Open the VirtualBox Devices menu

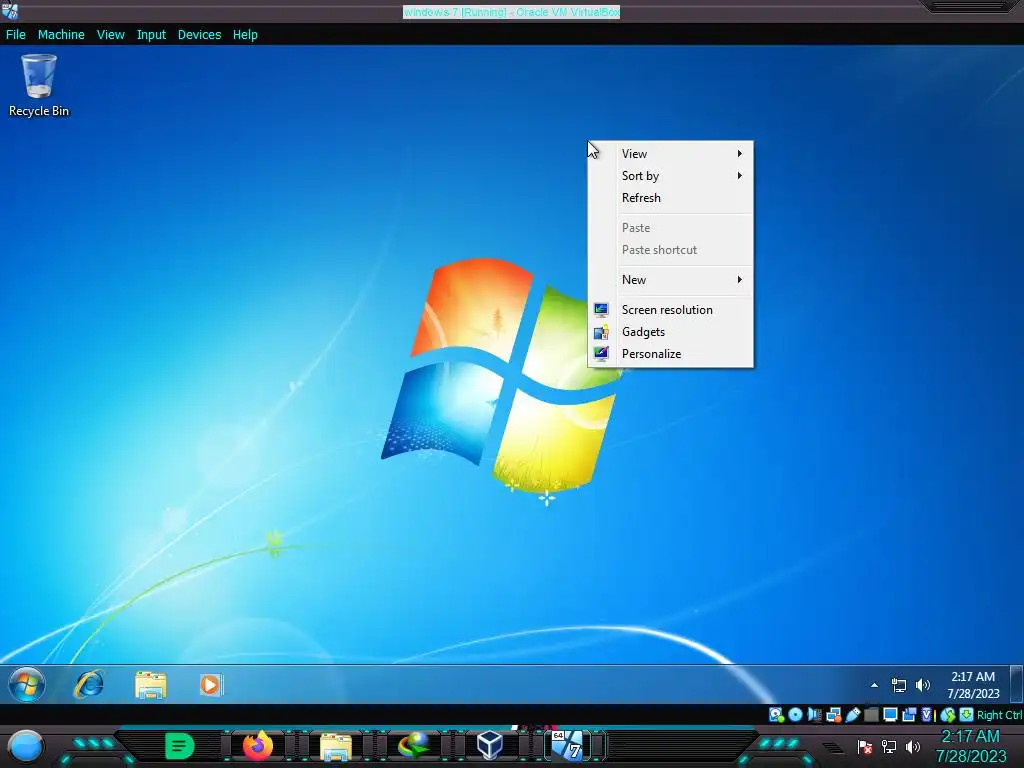click(x=199, y=35)
